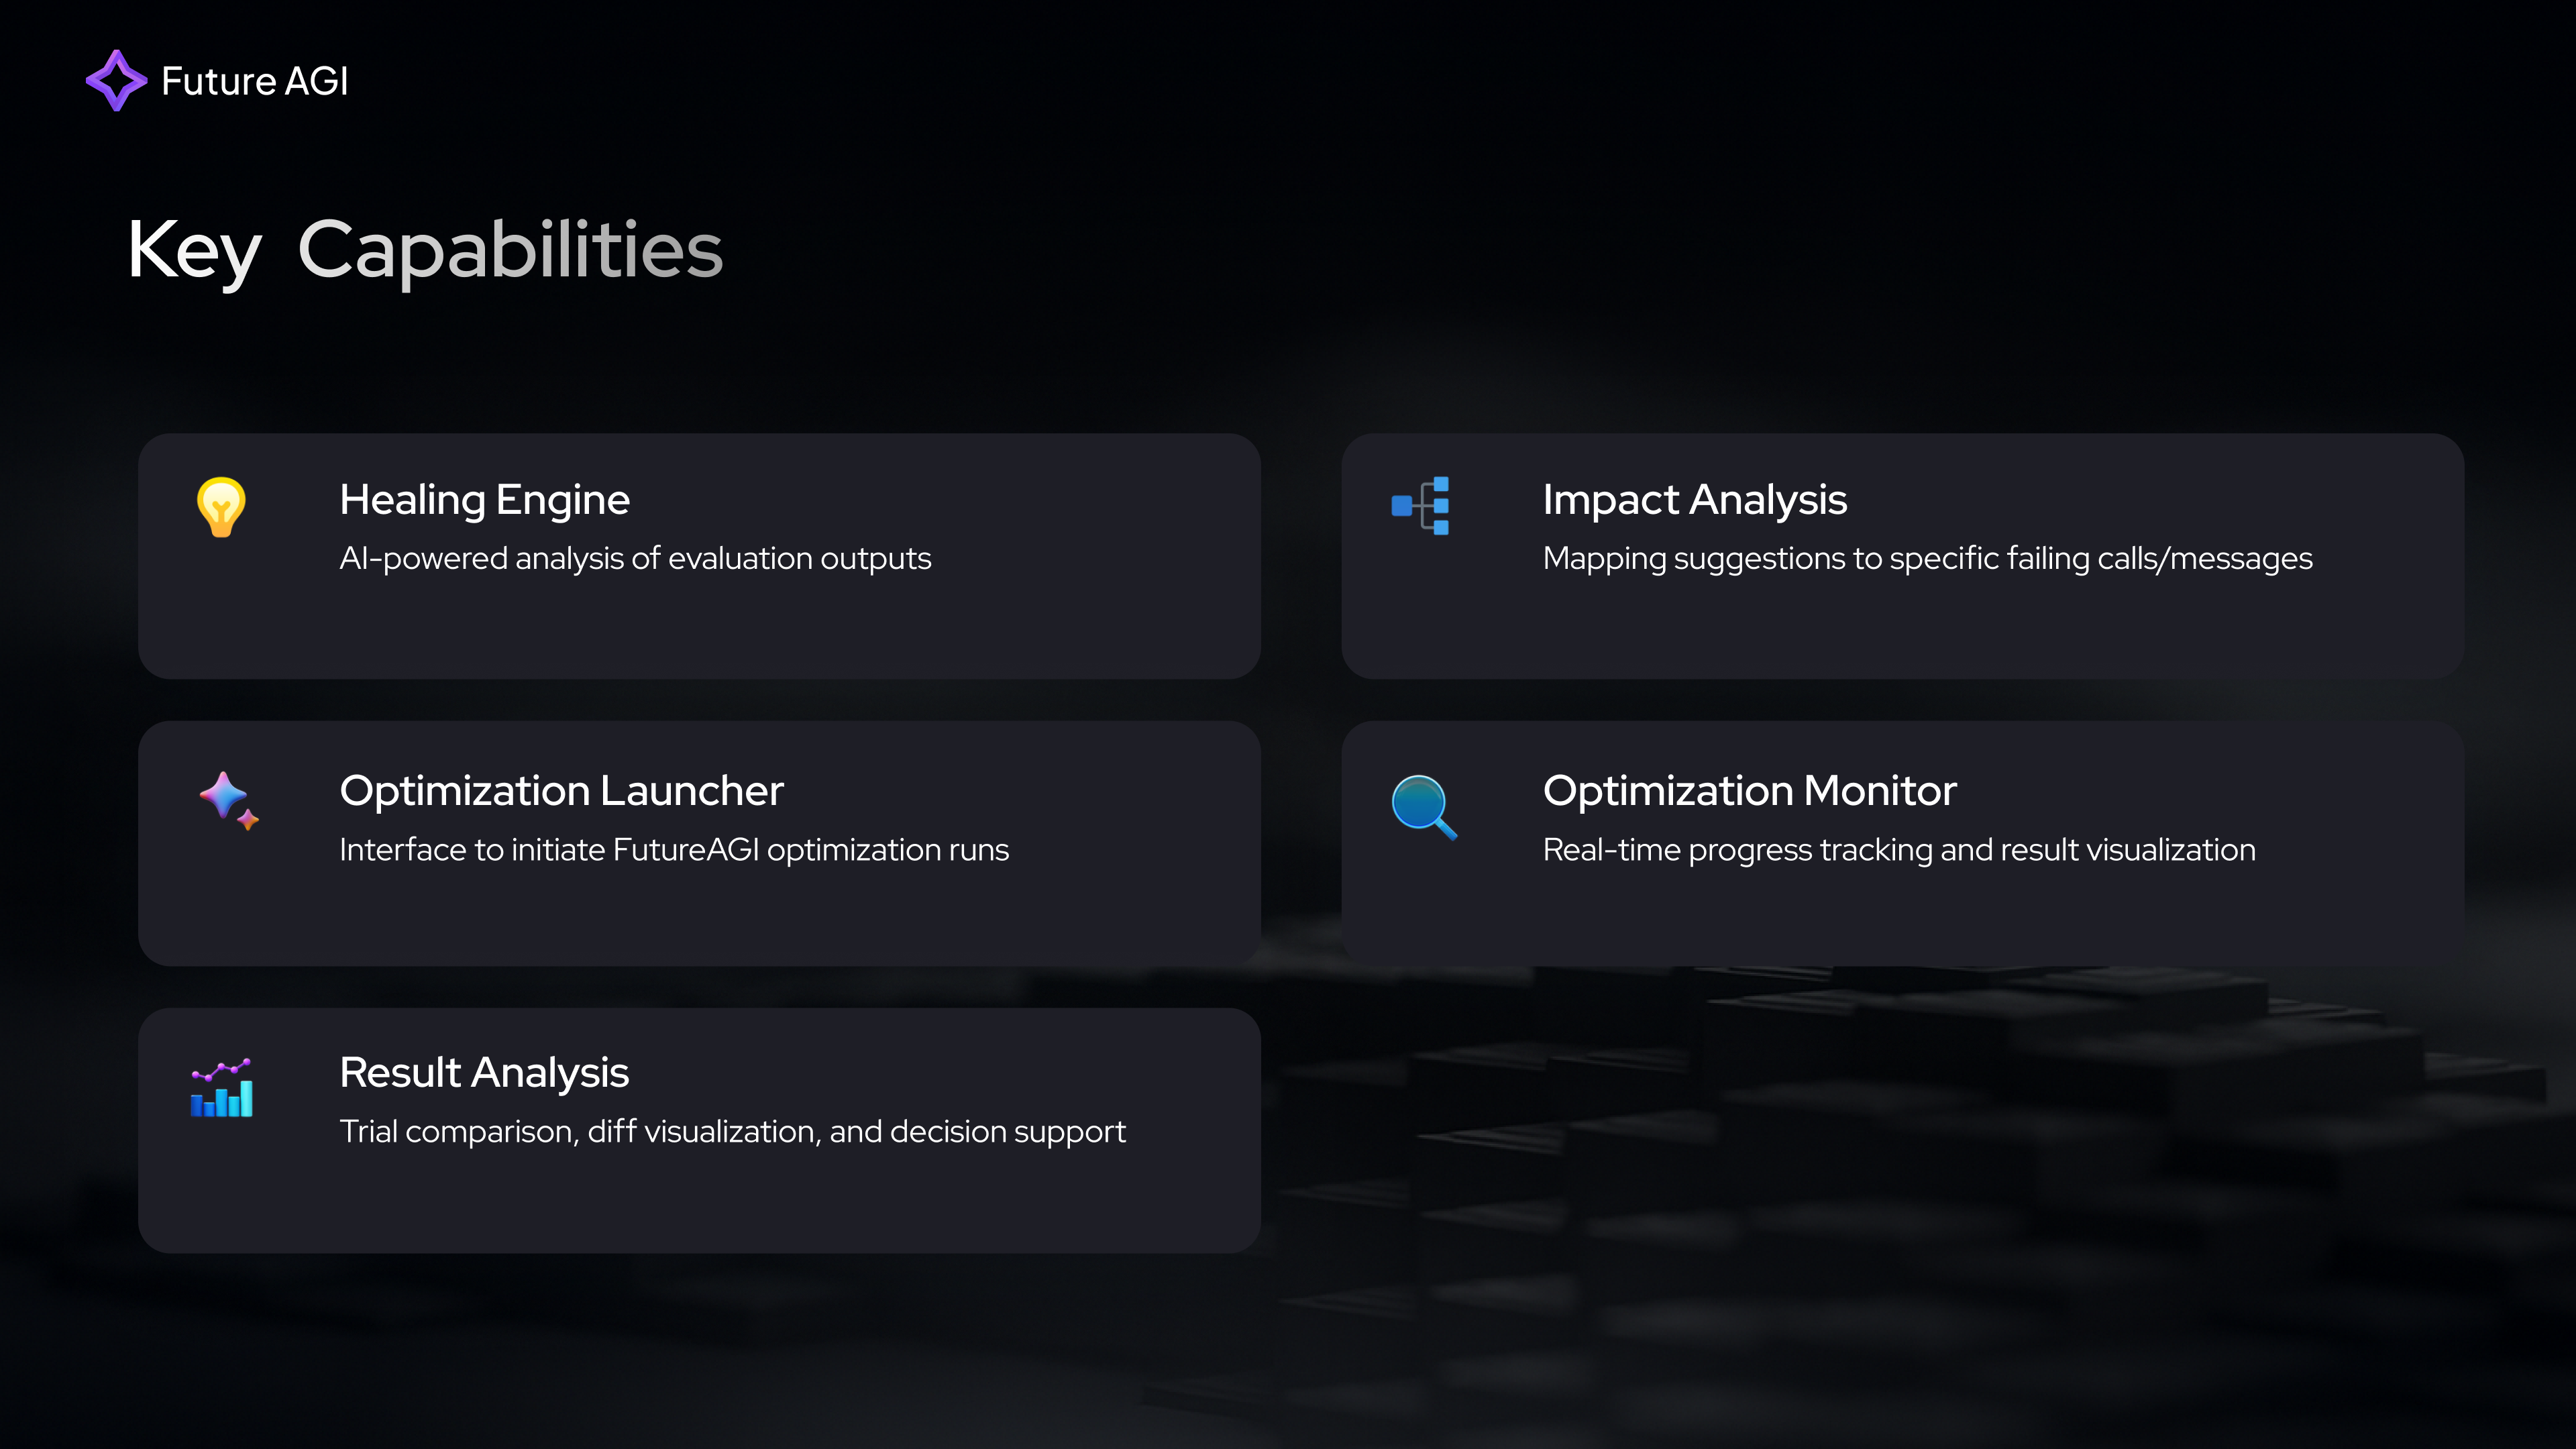Click the Interface to initiate FutureAGI optimization description
Image resolution: width=2576 pixels, height=1449 pixels.
click(x=674, y=850)
